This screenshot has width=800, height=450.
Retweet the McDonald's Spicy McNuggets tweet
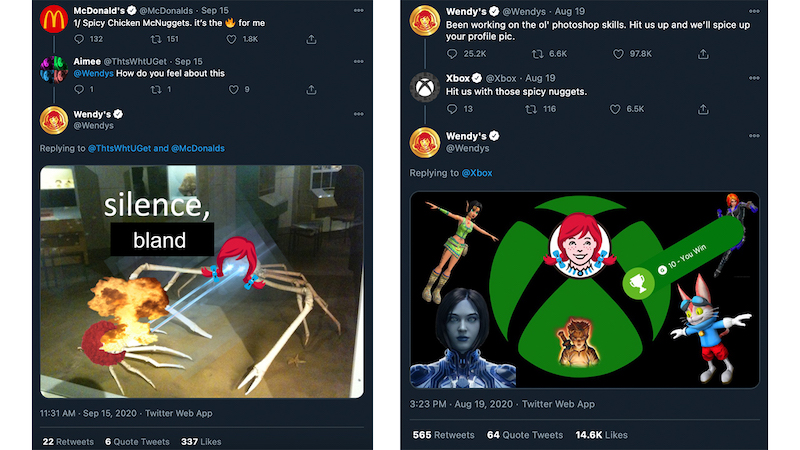pyautogui.click(x=156, y=39)
